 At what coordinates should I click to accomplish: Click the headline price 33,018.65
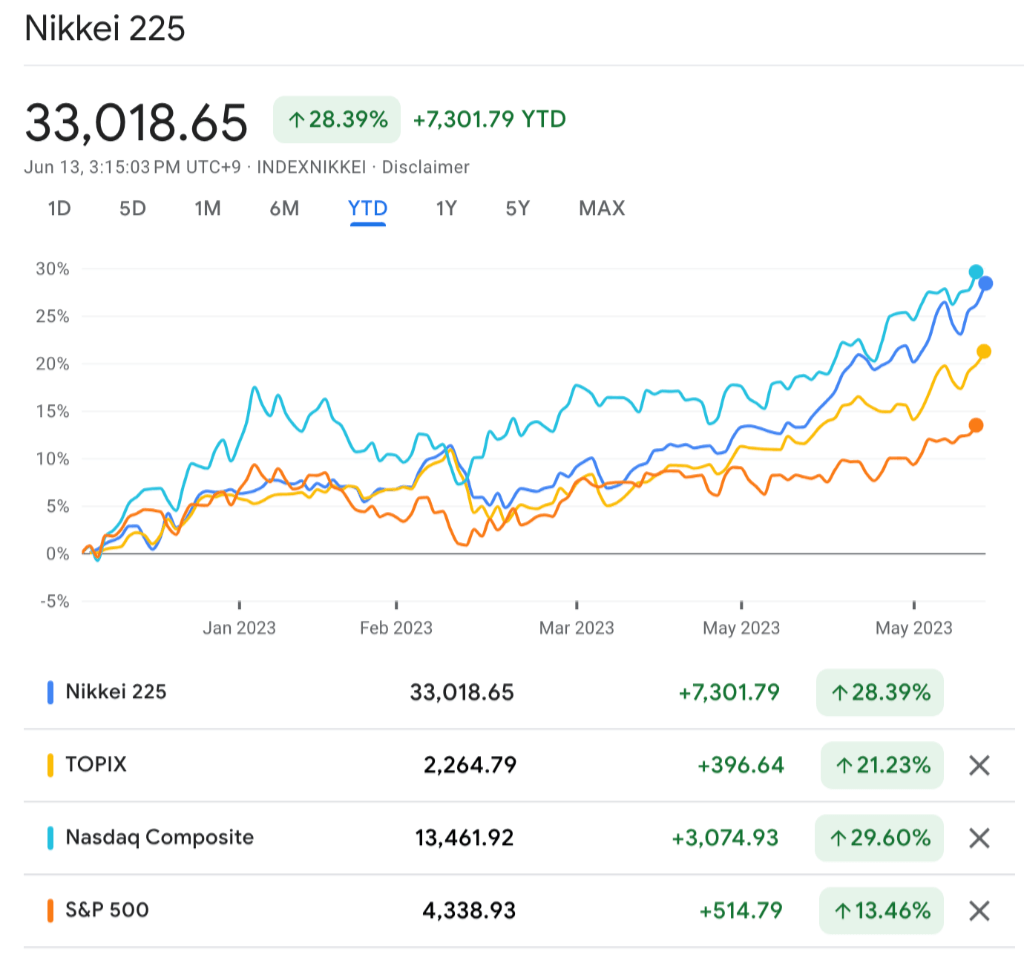[x=136, y=122]
